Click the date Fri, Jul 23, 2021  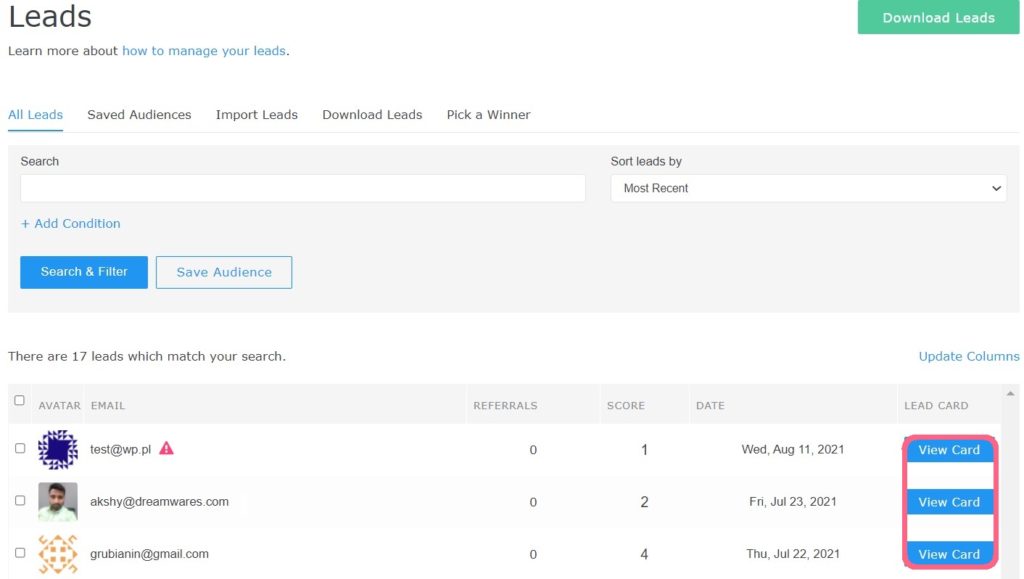point(793,501)
